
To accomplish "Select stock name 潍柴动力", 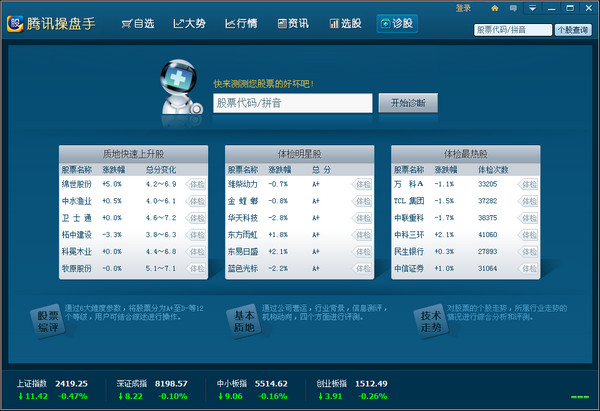I will [243, 184].
